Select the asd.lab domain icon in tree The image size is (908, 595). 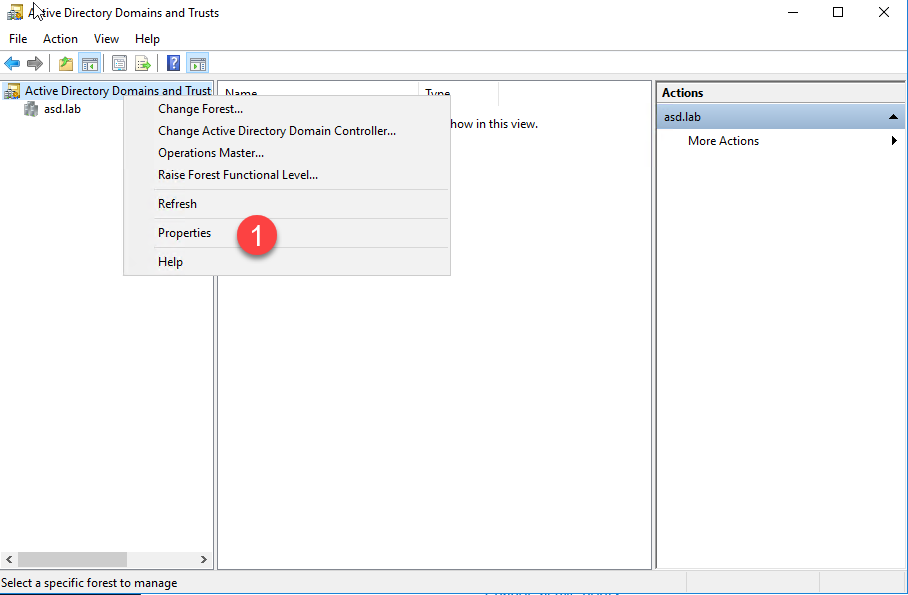(31, 109)
